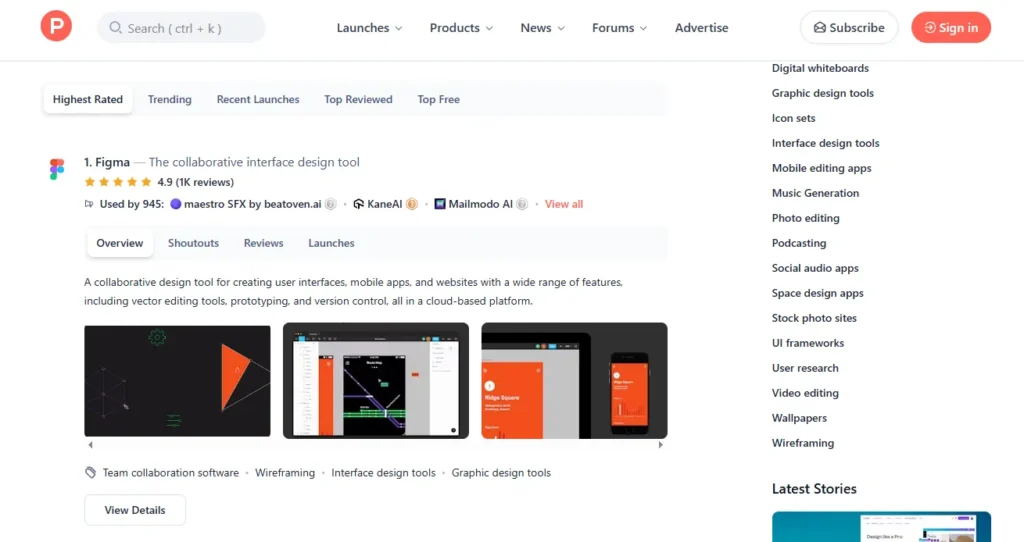Open Wallpapers category
This screenshot has height=542, width=1024.
coord(799,418)
